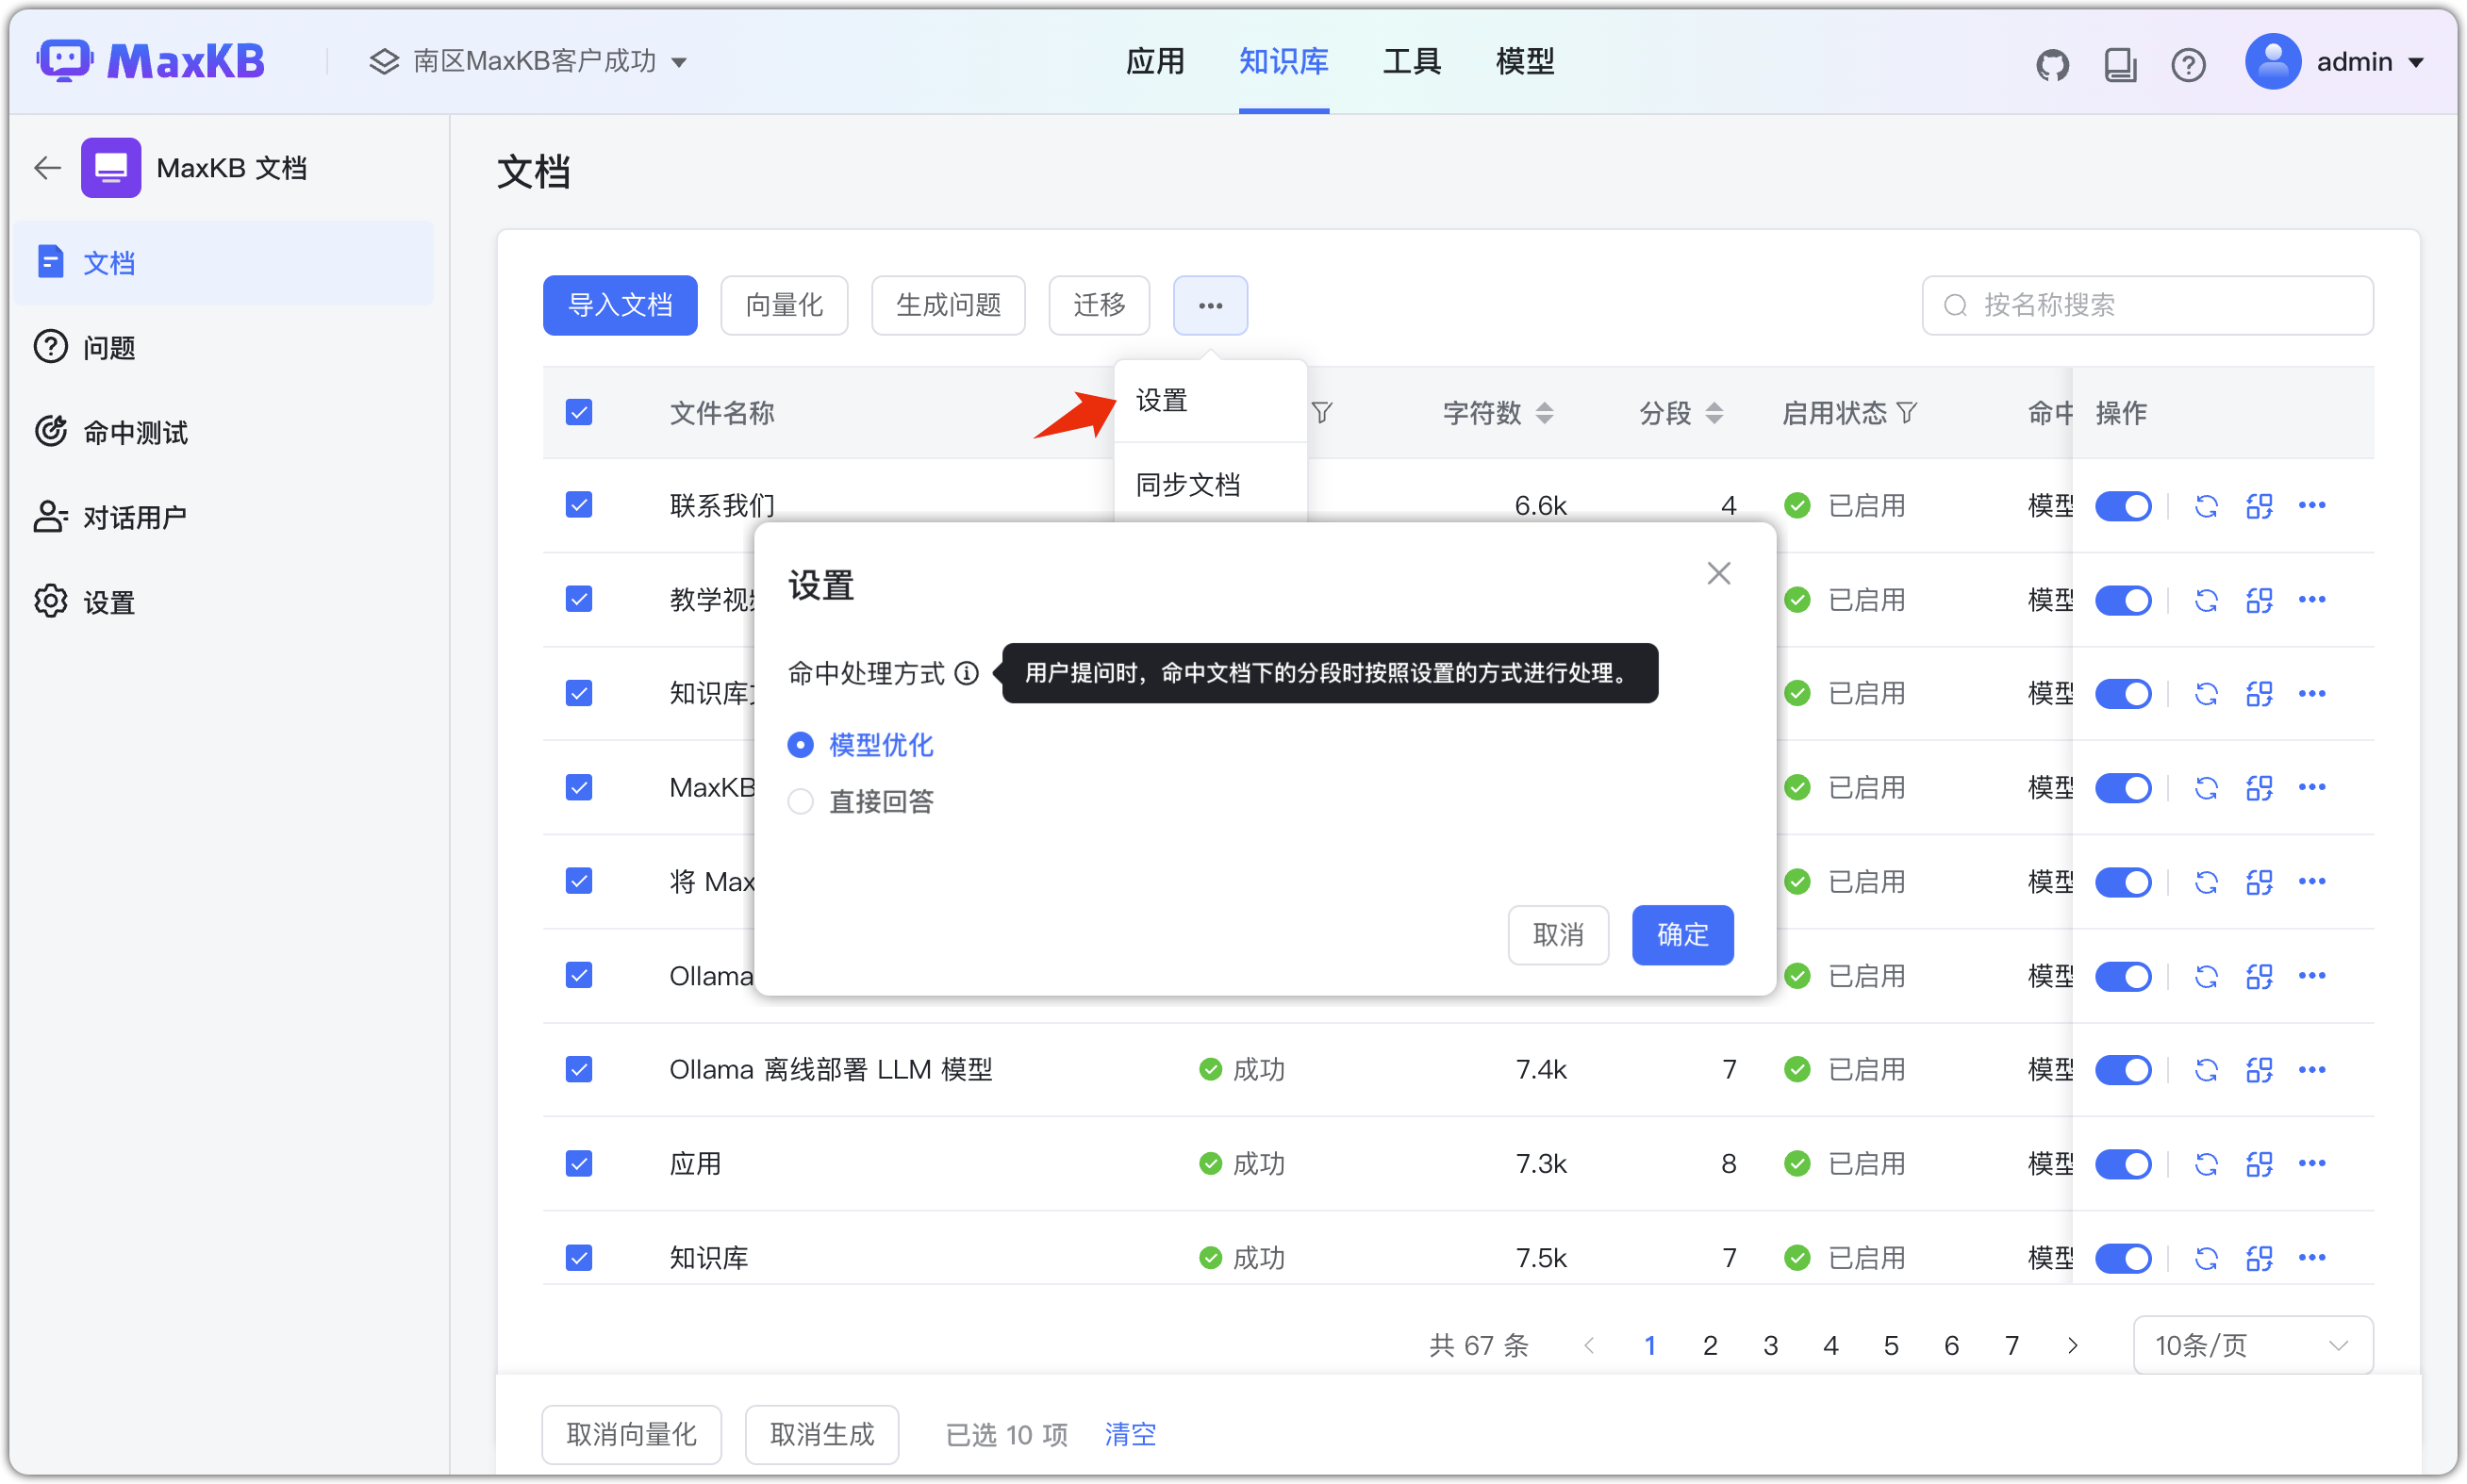Open more actions for 知识库 row
Image resolution: width=2467 pixels, height=1484 pixels.
coord(2312,1258)
